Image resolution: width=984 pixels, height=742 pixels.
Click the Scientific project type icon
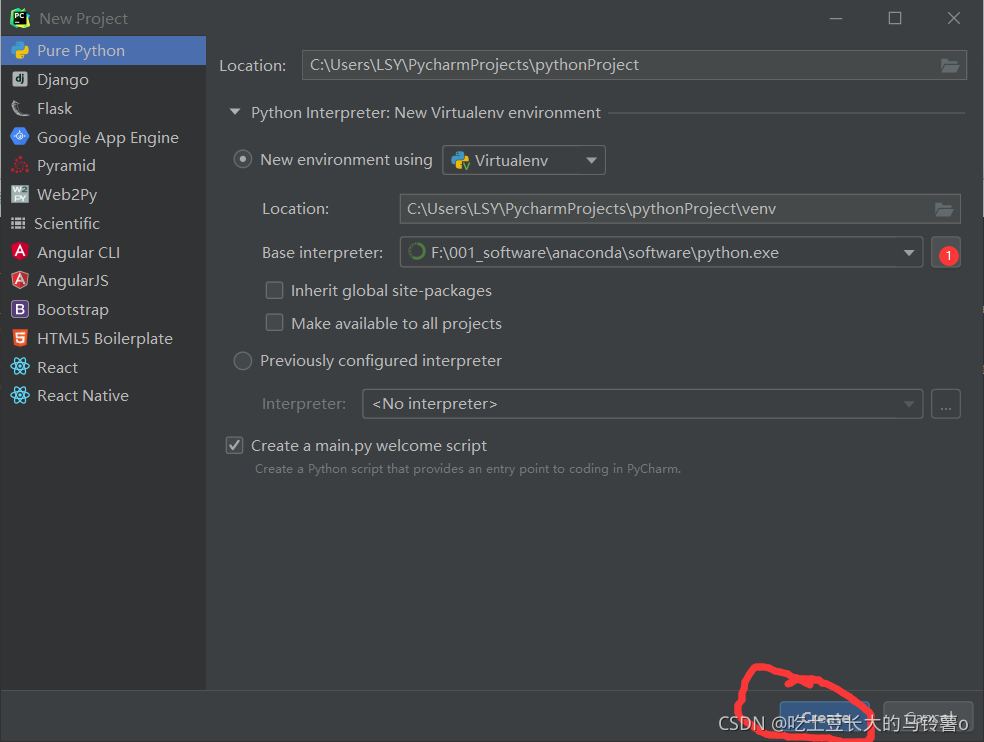pos(21,223)
